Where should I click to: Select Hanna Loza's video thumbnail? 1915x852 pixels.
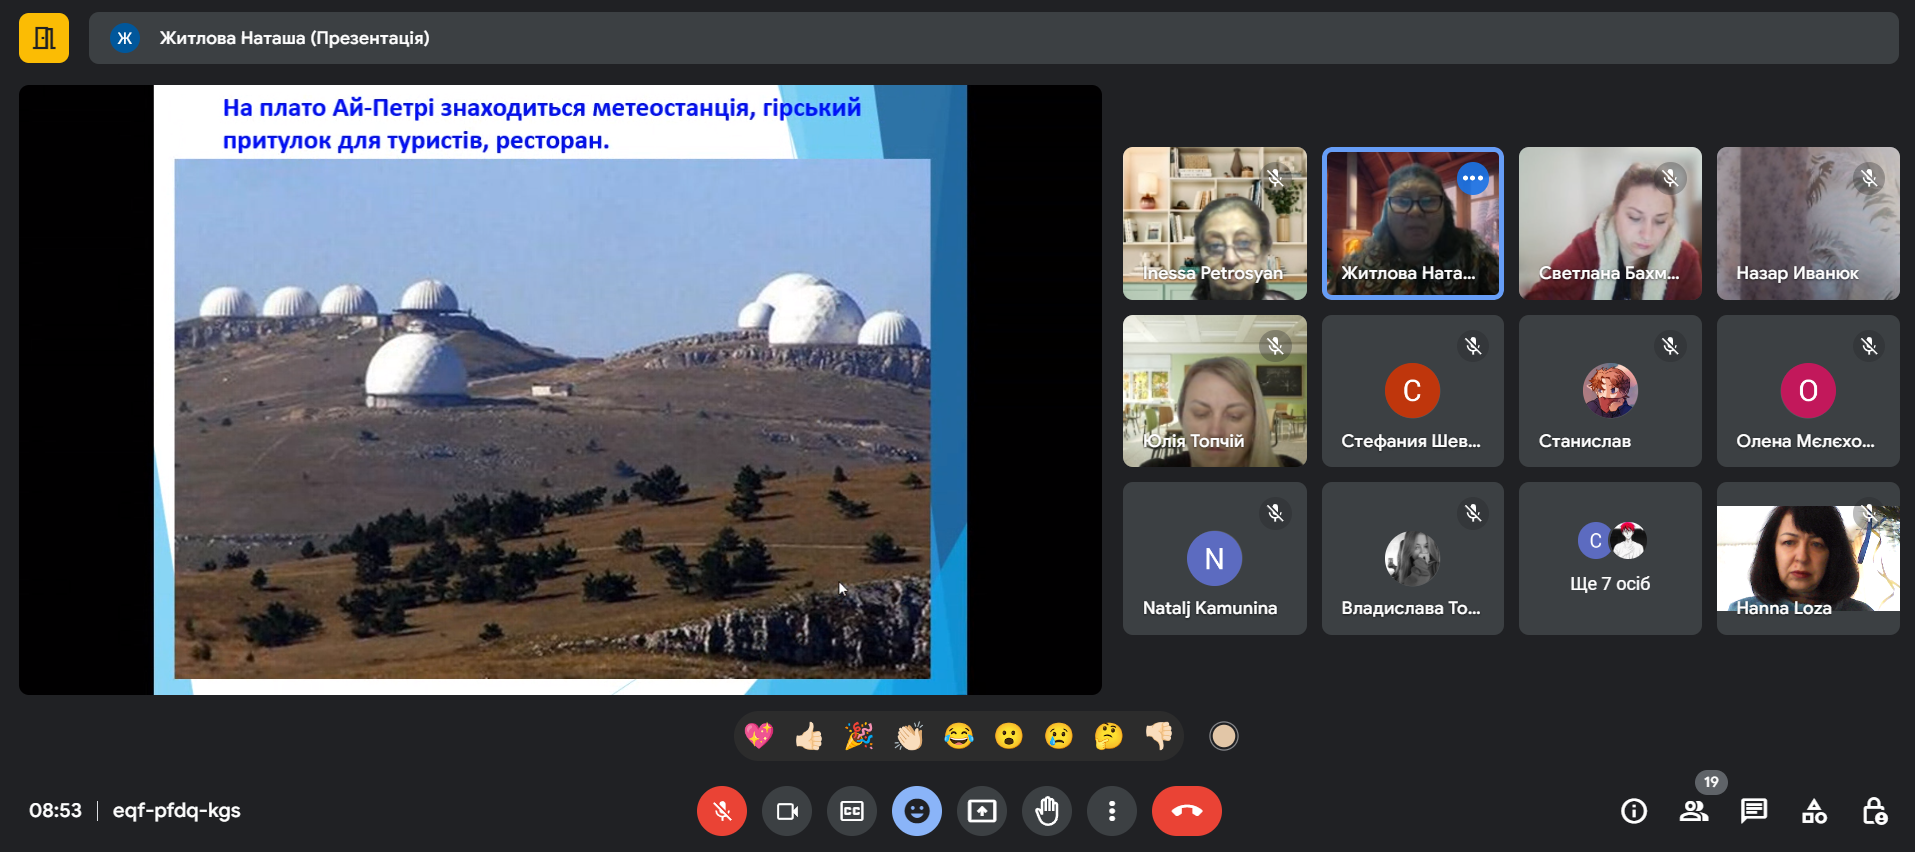(x=1807, y=558)
